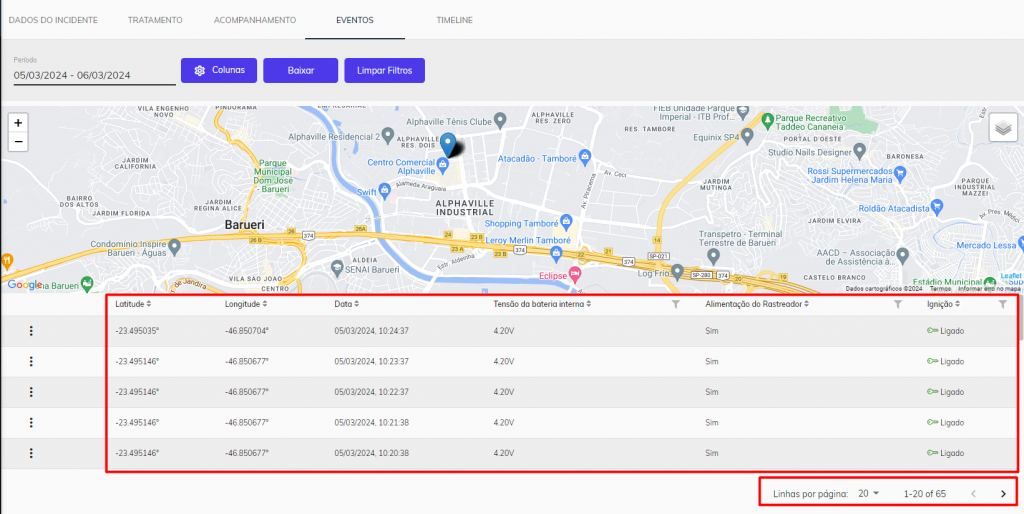This screenshot has height=514, width=1024.
Task: Click Sim in the 10:21:38 row
Action: (x=712, y=423)
